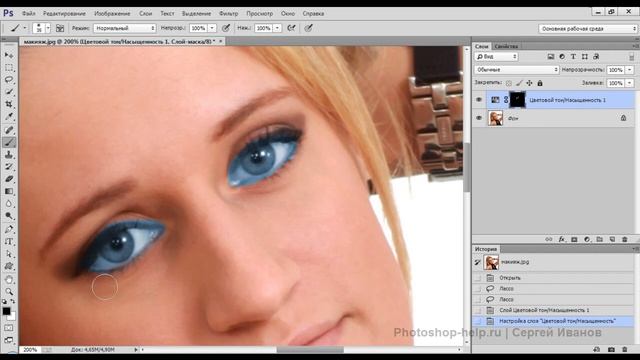This screenshot has height=360, width=640.
Task: Open the Изображение menu
Action: [112, 13]
